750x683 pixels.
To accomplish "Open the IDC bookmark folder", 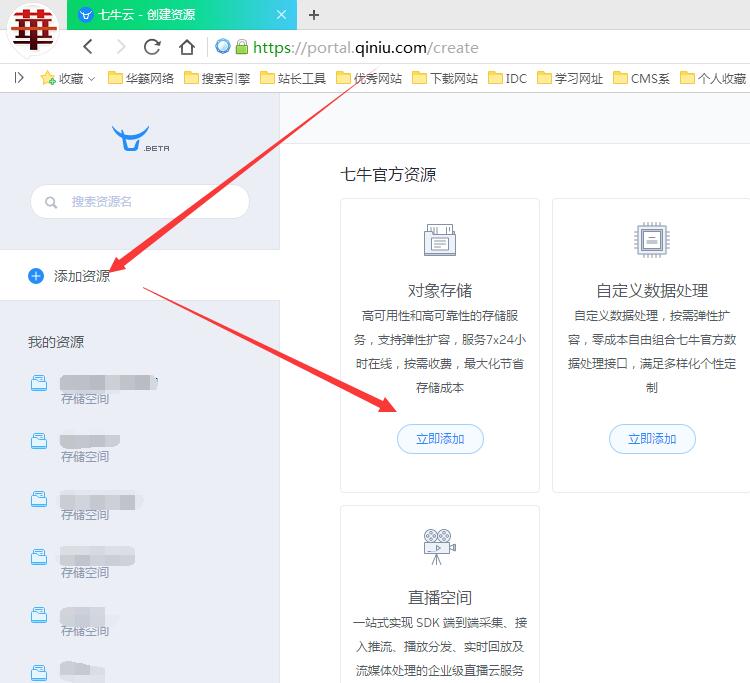I will pyautogui.click(x=507, y=78).
